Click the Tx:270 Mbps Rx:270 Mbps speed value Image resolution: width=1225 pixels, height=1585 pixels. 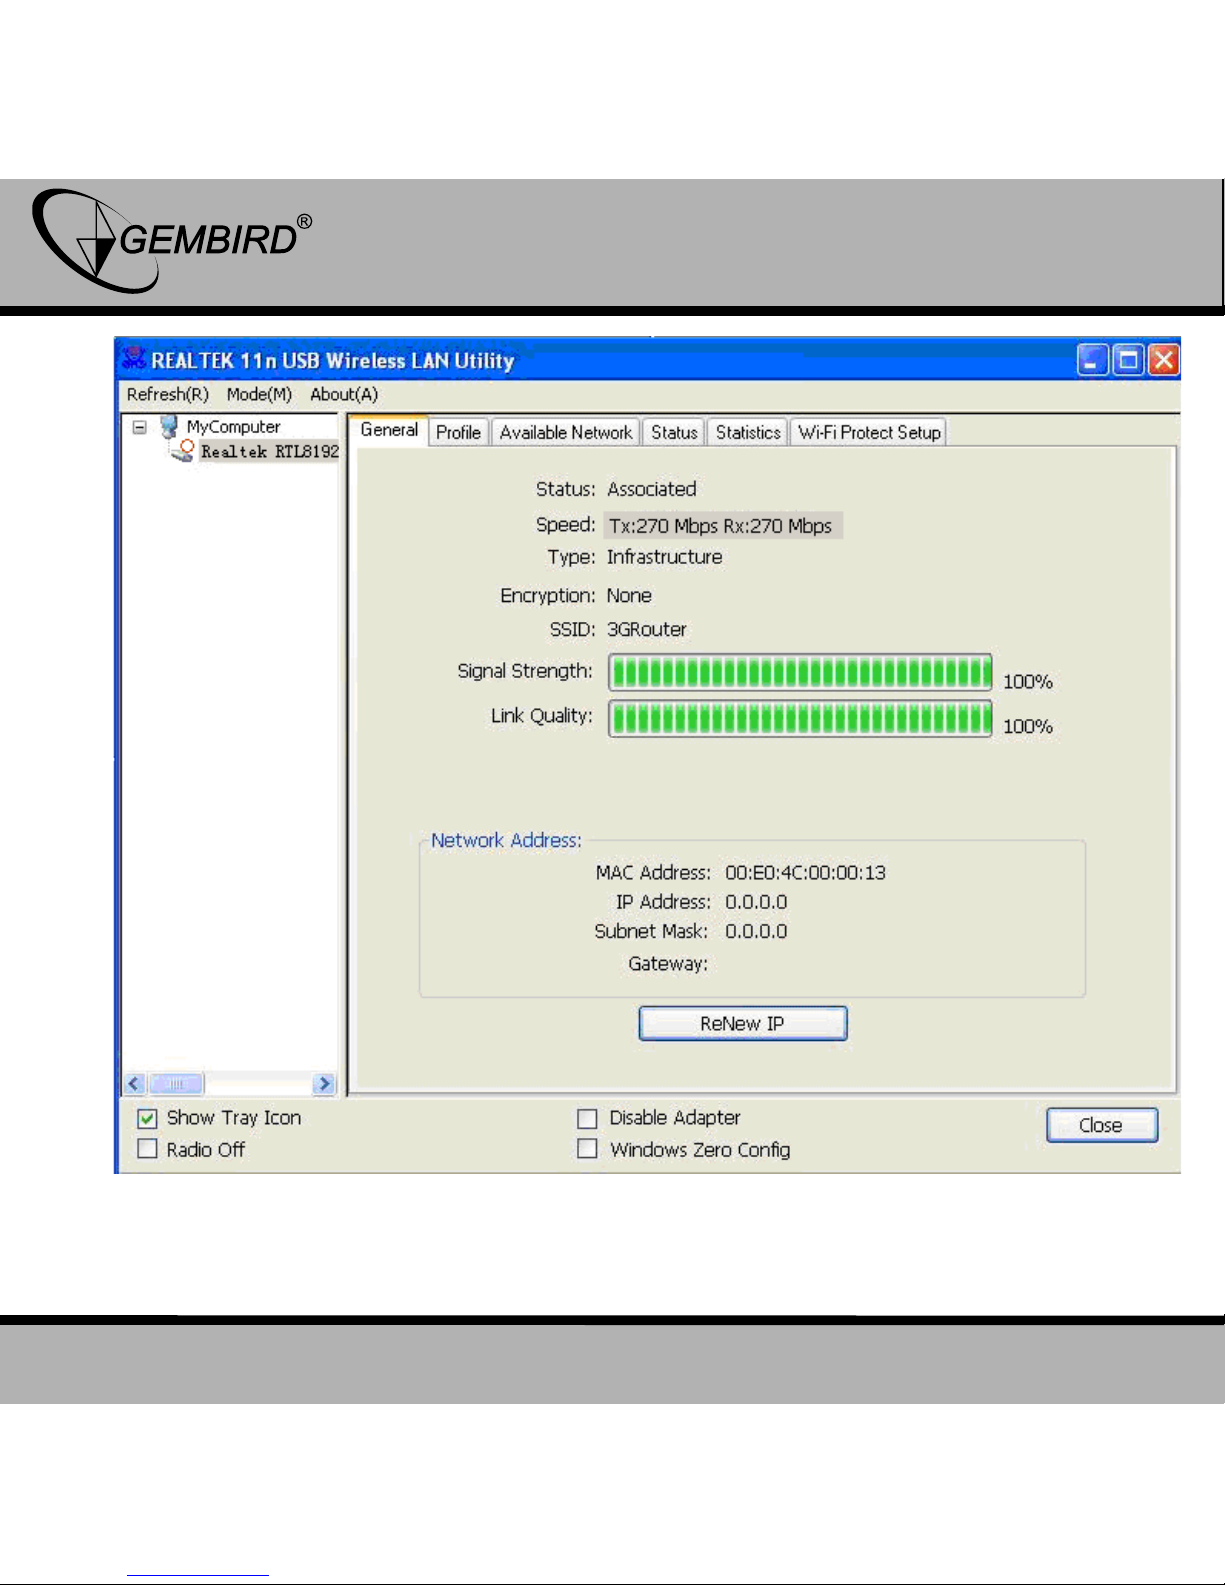(721, 526)
